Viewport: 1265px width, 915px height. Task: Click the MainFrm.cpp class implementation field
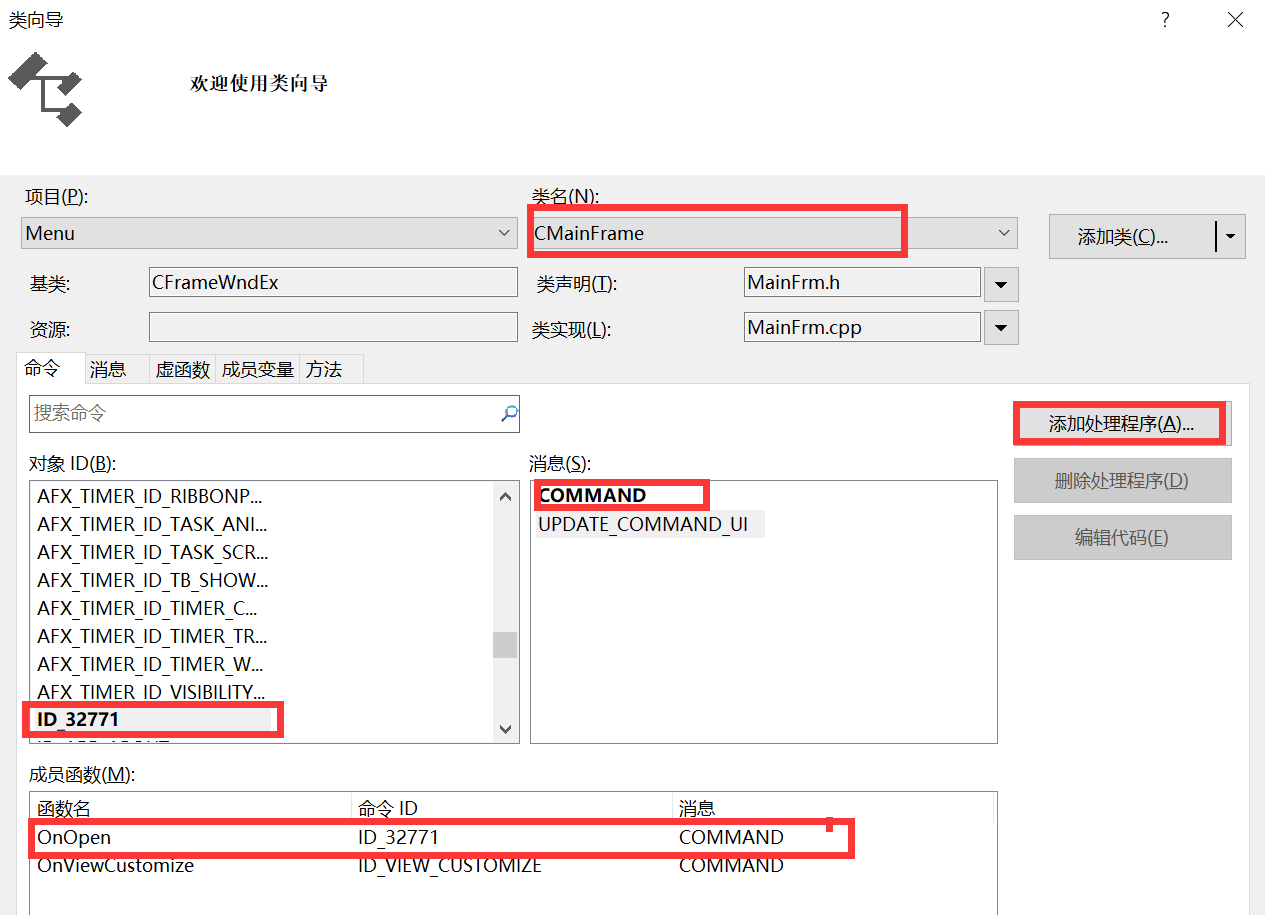(x=862, y=327)
